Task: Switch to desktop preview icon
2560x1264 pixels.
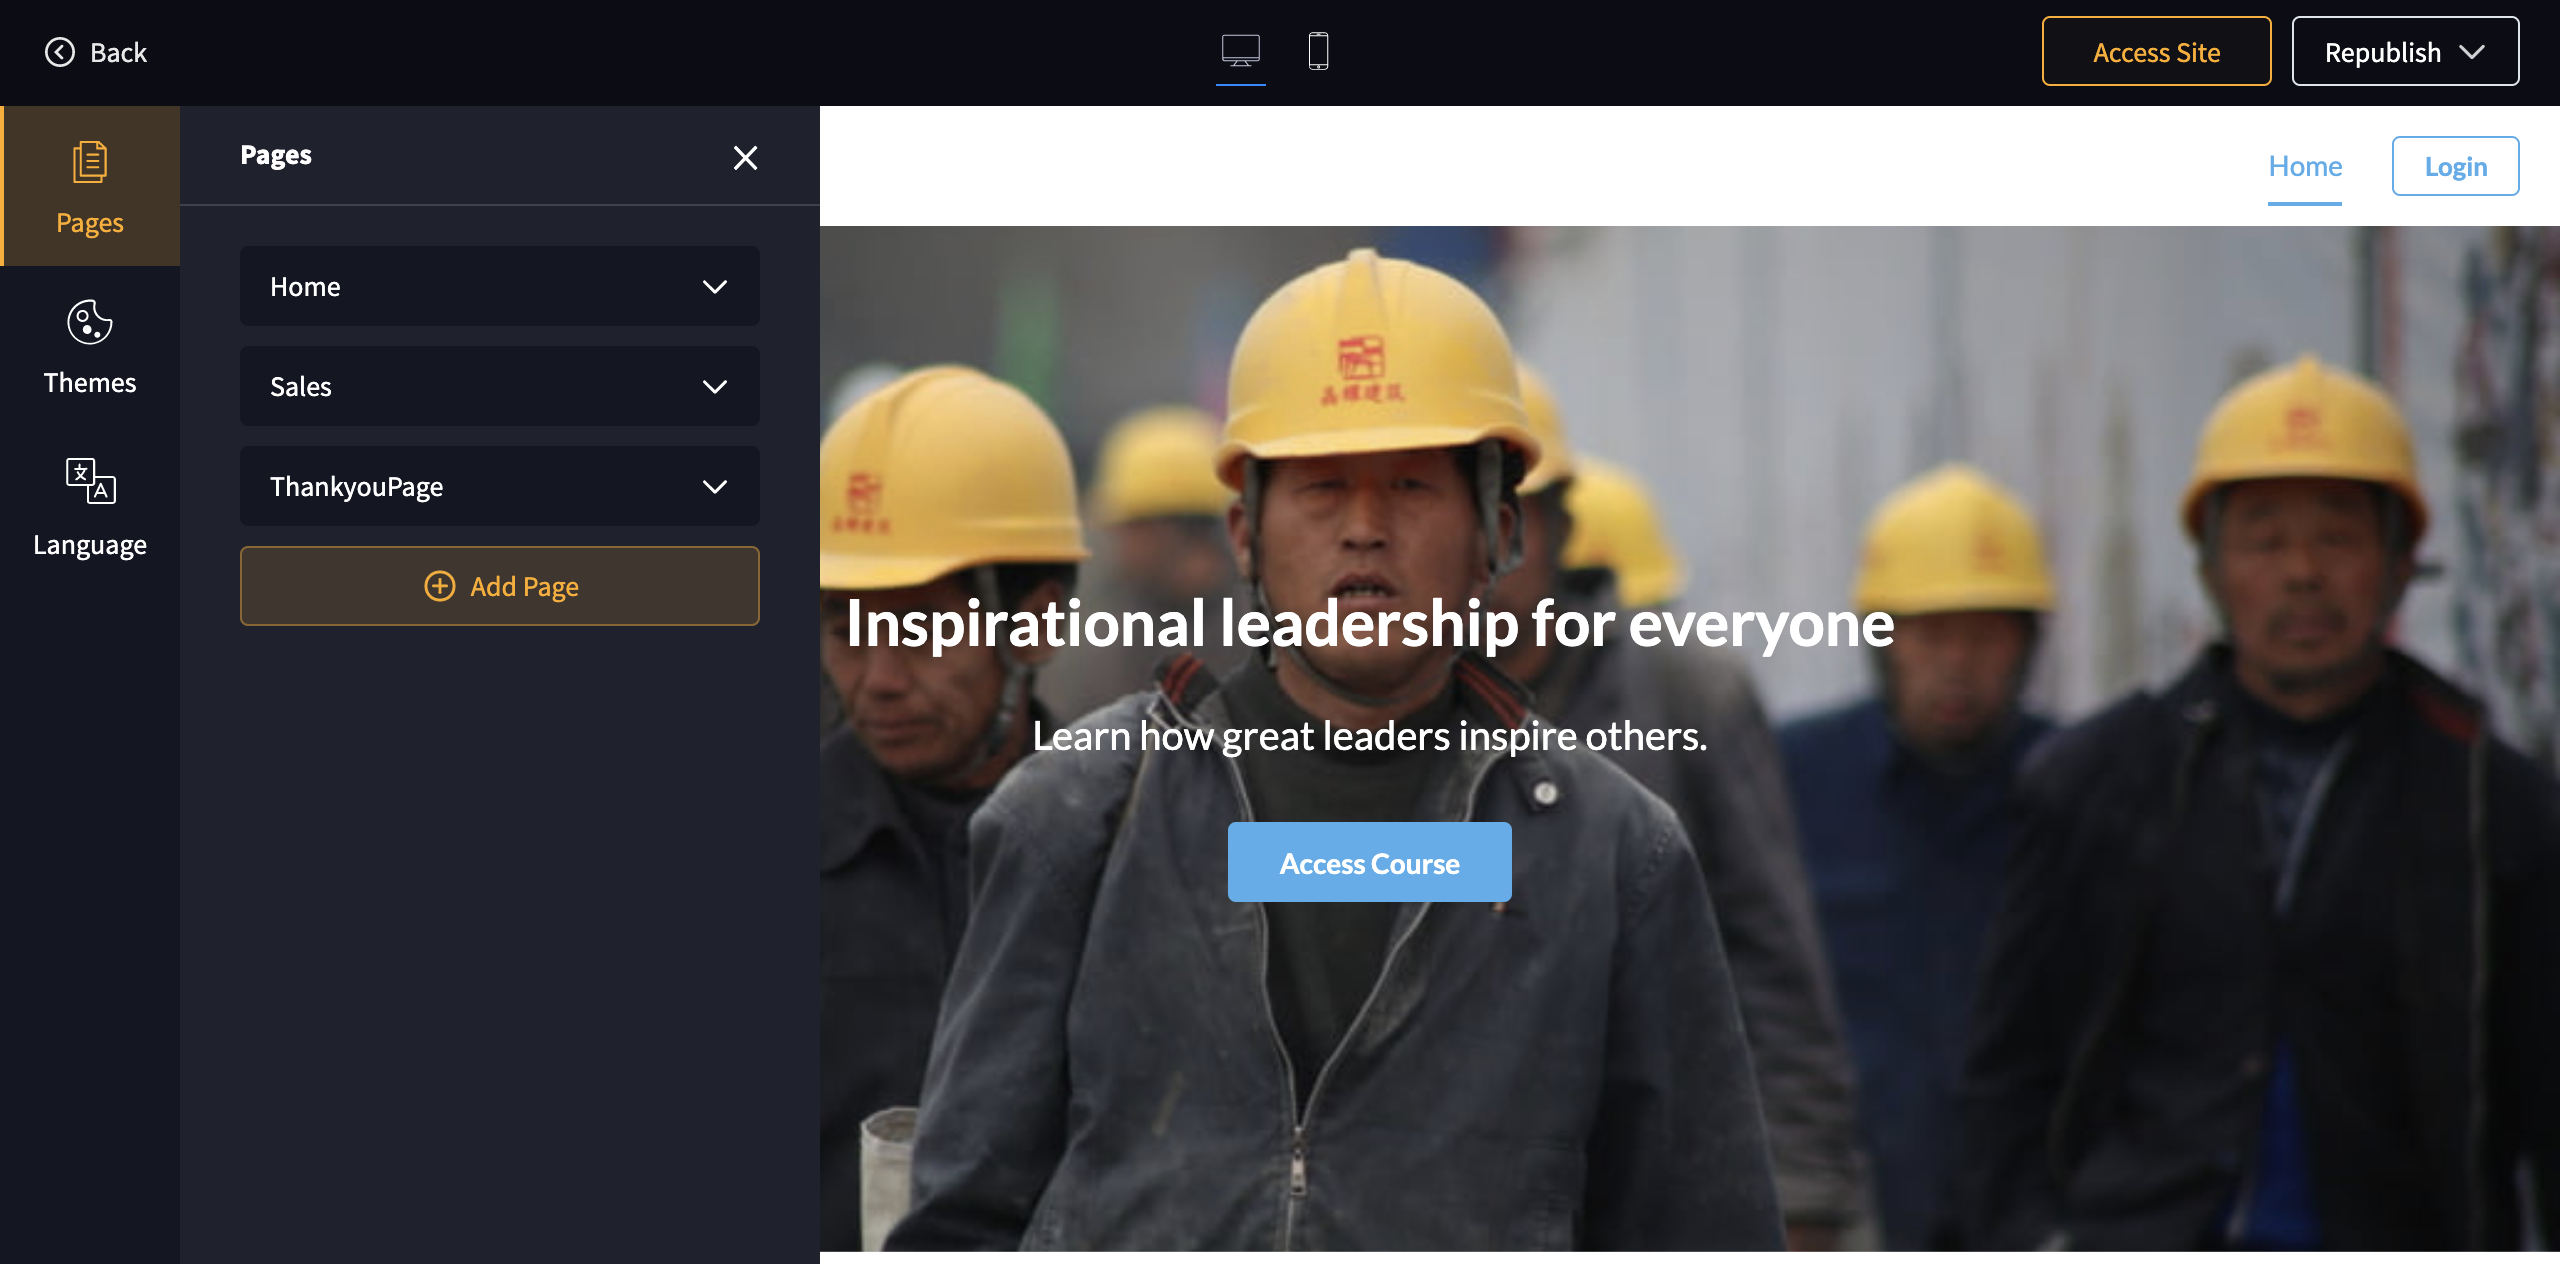Action: (x=1240, y=51)
